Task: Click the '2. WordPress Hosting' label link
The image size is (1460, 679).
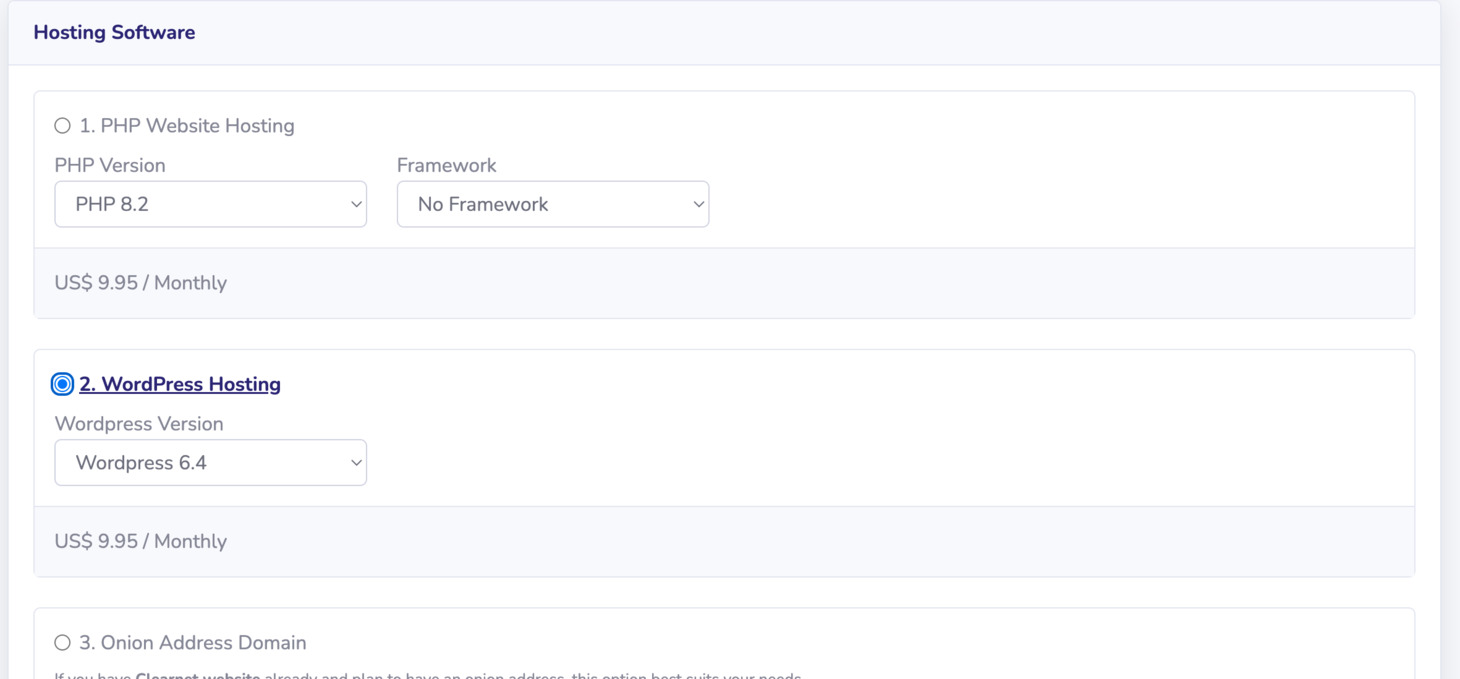Action: 180,384
